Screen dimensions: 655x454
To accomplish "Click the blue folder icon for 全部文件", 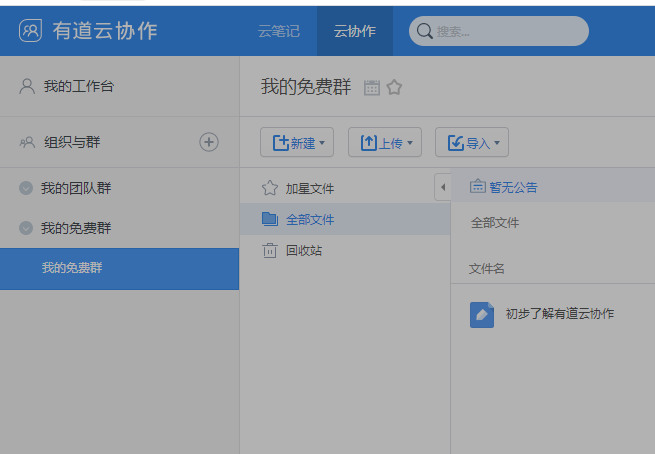I will [x=270, y=219].
